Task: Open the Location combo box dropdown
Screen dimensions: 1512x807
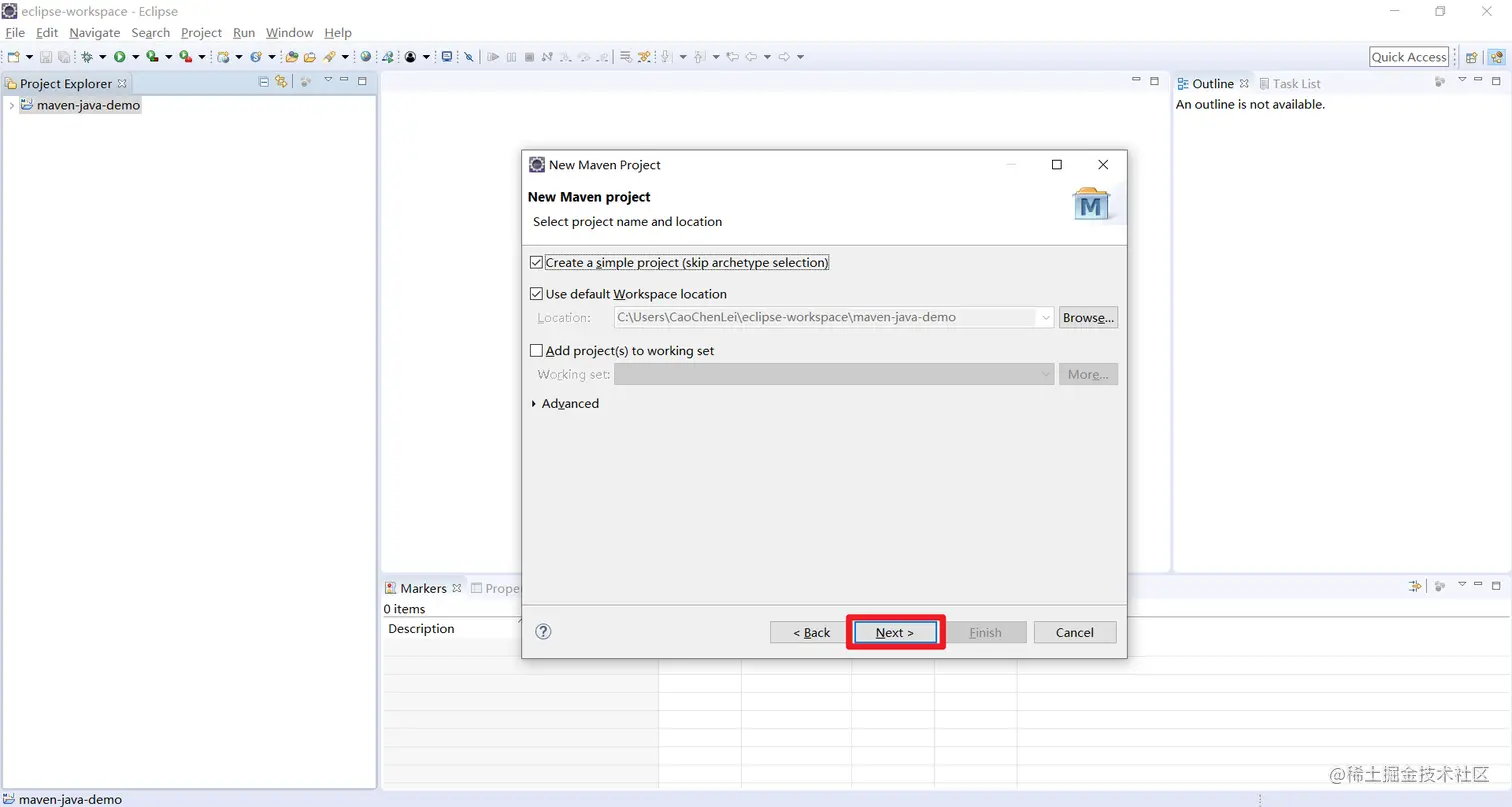Action: [1046, 318]
